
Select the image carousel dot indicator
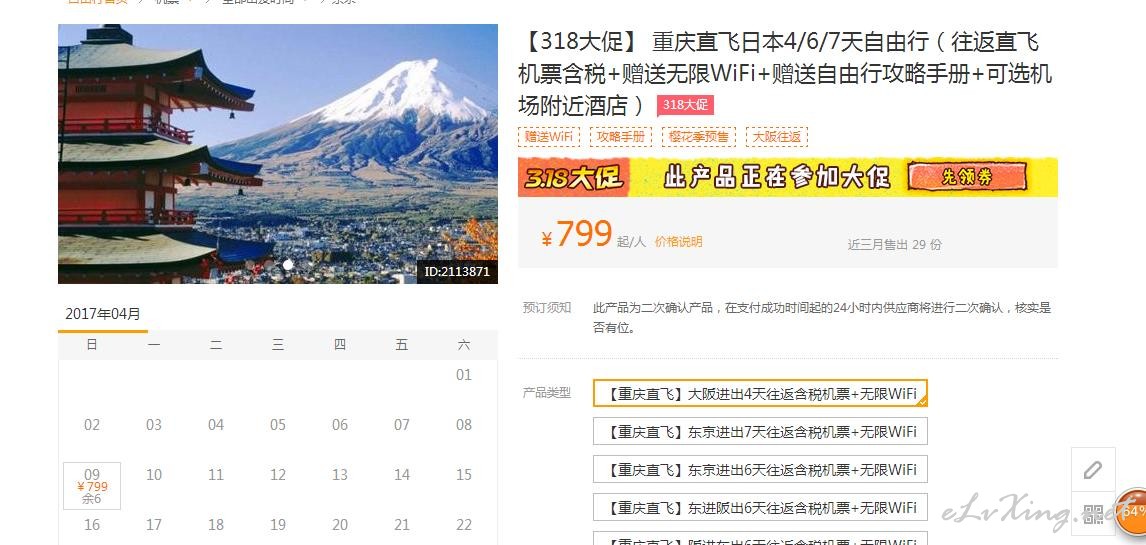(288, 264)
